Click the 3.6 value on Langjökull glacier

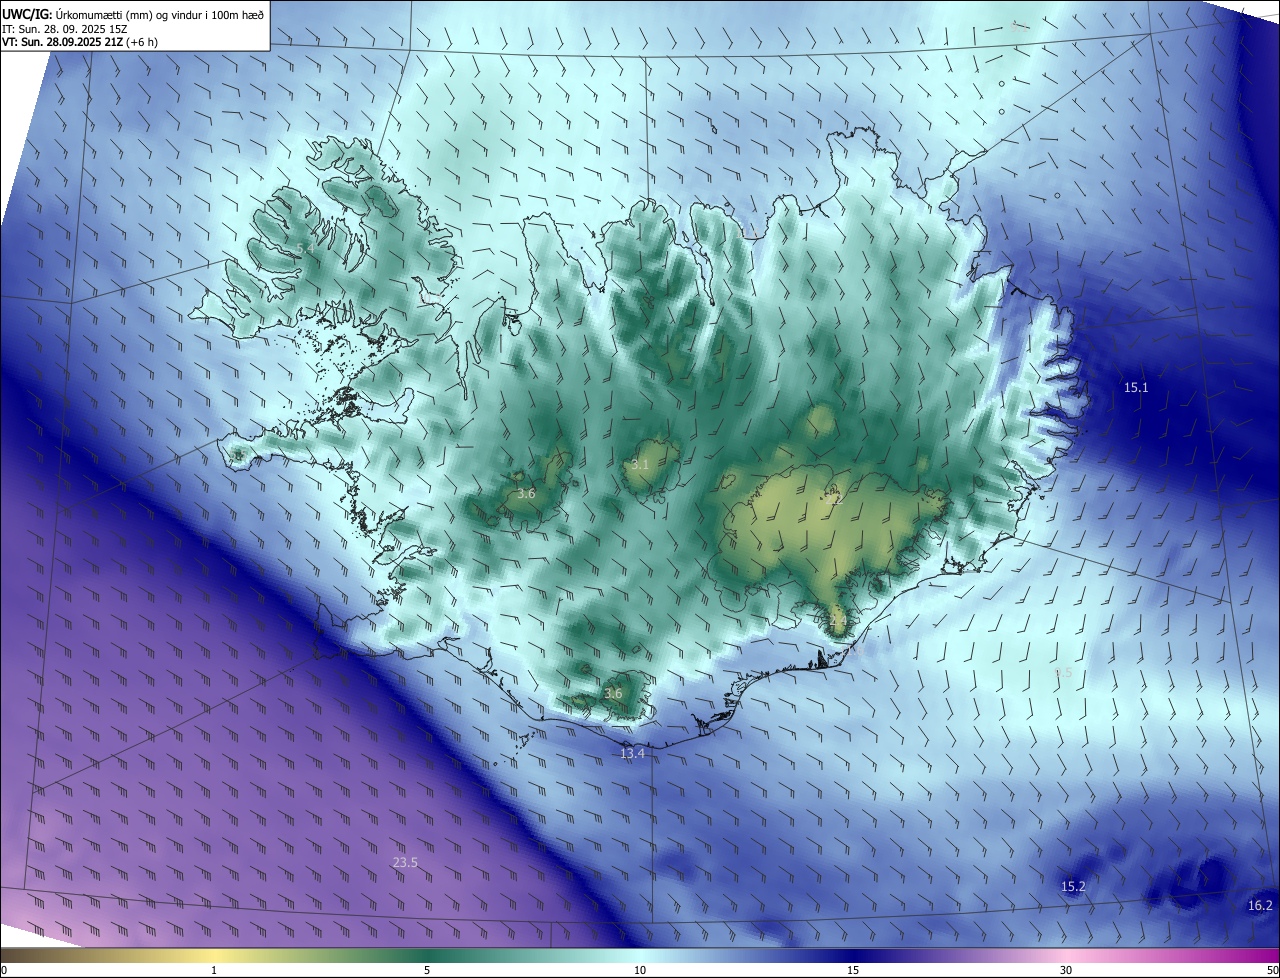point(526,493)
